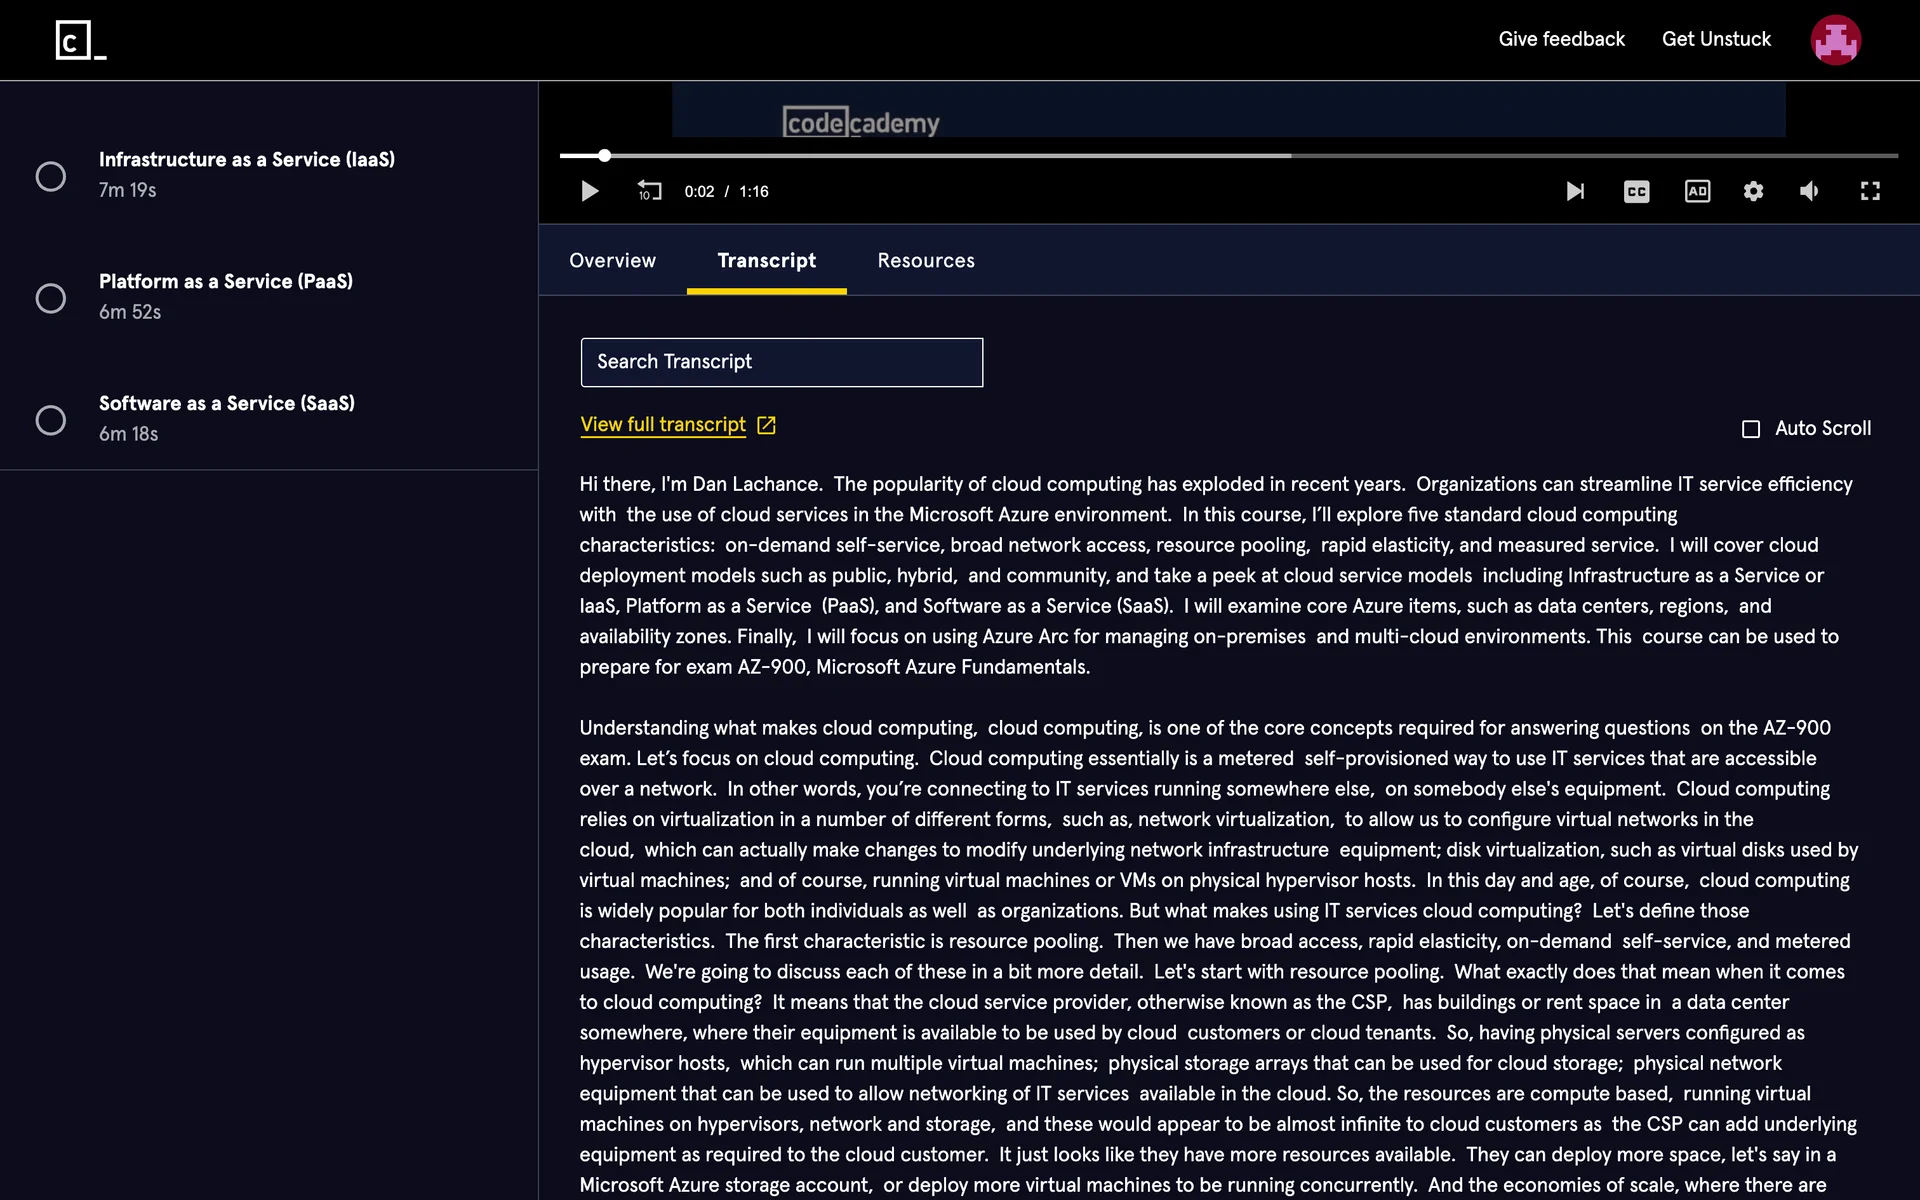The height and width of the screenshot is (1200, 1920).
Task: Open video settings gear
Action: (x=1753, y=191)
